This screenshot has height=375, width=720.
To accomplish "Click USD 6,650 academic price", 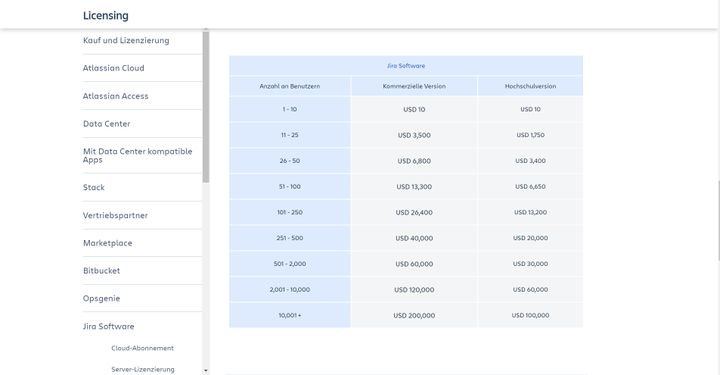I will tap(530, 186).
